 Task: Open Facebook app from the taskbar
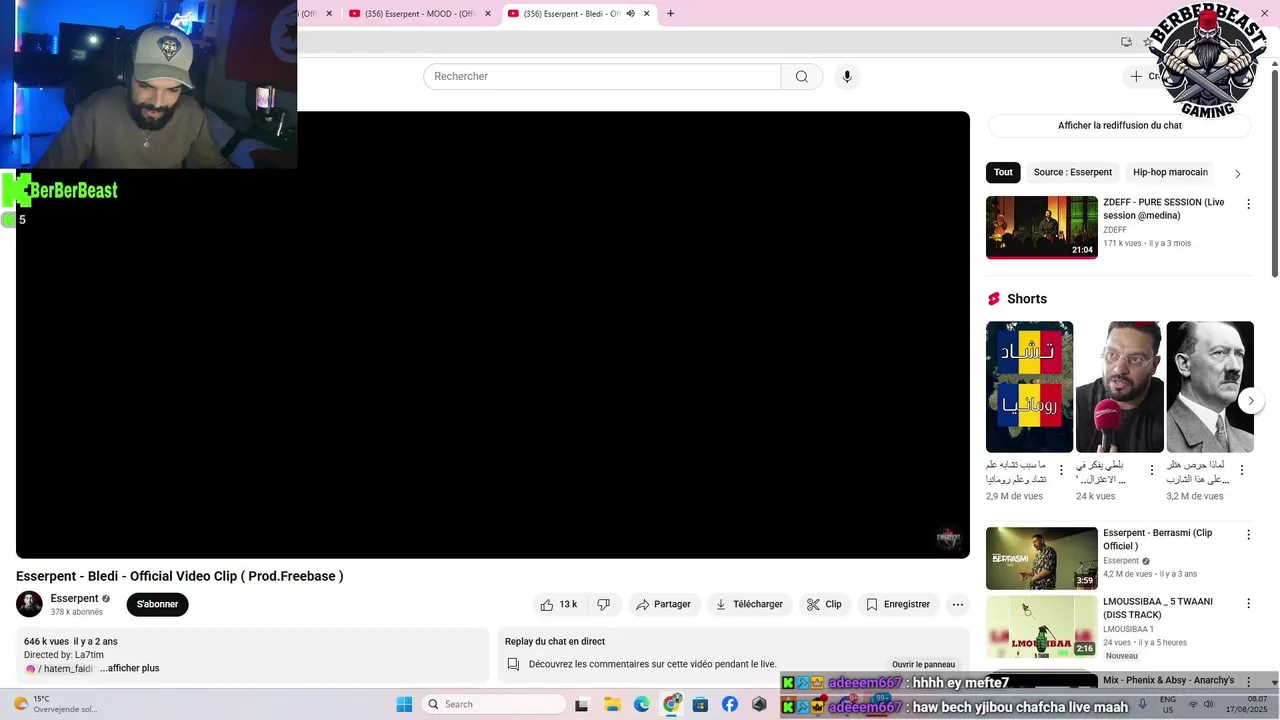(x=730, y=704)
